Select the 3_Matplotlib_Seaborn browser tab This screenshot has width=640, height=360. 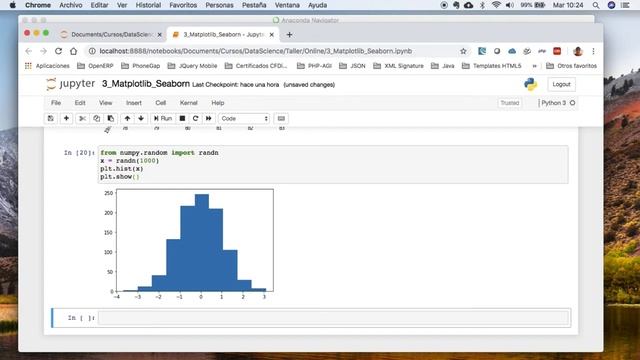(223, 35)
